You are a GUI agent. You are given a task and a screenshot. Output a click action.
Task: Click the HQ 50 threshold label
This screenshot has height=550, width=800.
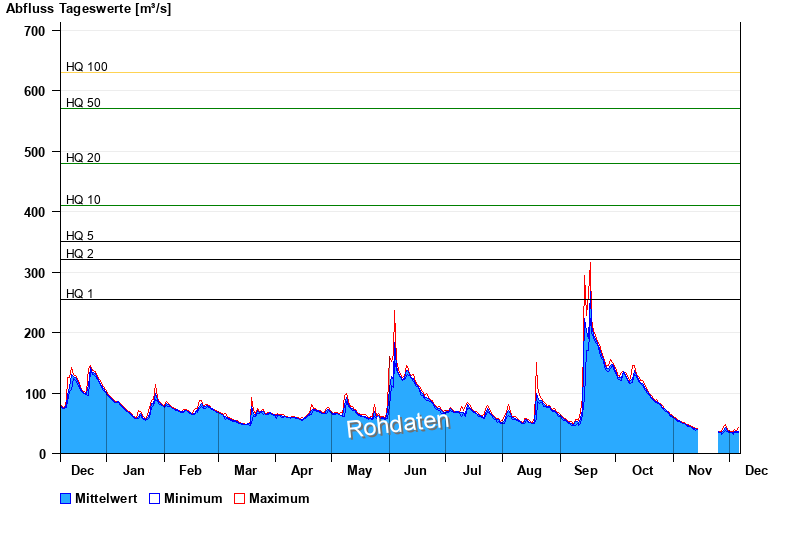(x=83, y=103)
